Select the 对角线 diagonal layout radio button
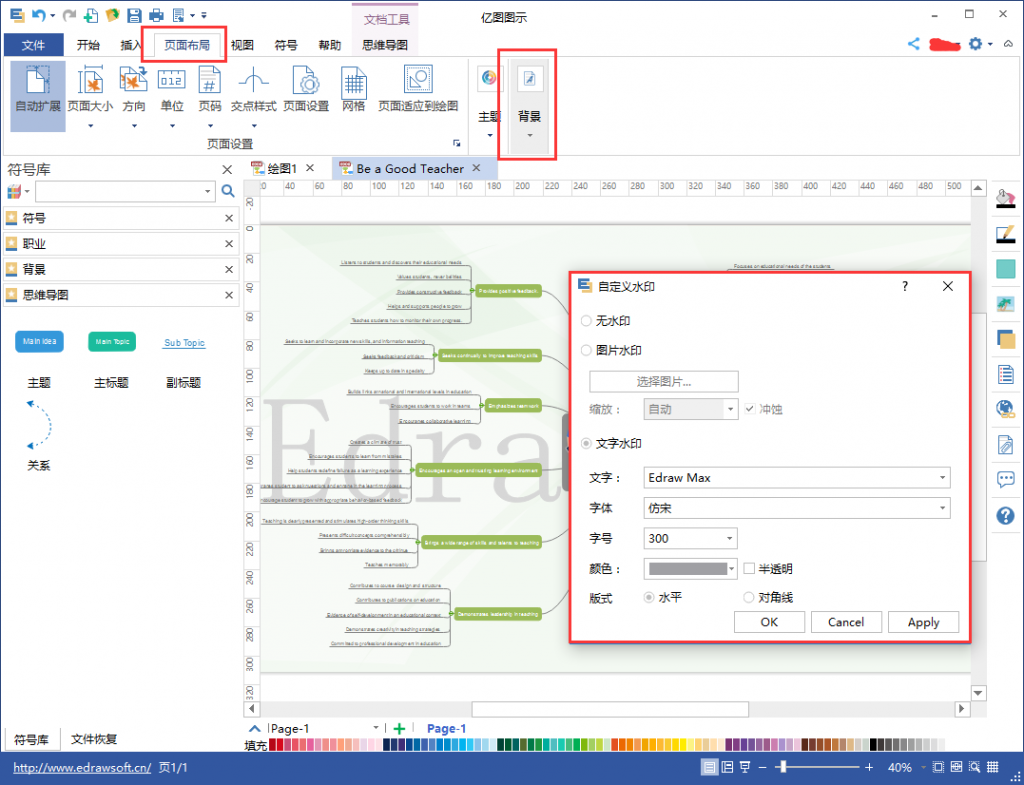Viewport: 1024px width, 785px height. click(x=748, y=597)
